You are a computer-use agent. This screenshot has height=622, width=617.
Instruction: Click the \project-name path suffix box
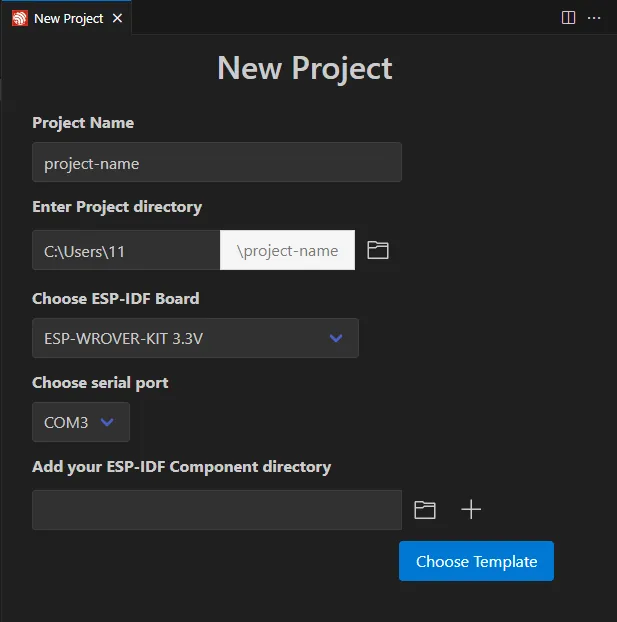(x=287, y=250)
